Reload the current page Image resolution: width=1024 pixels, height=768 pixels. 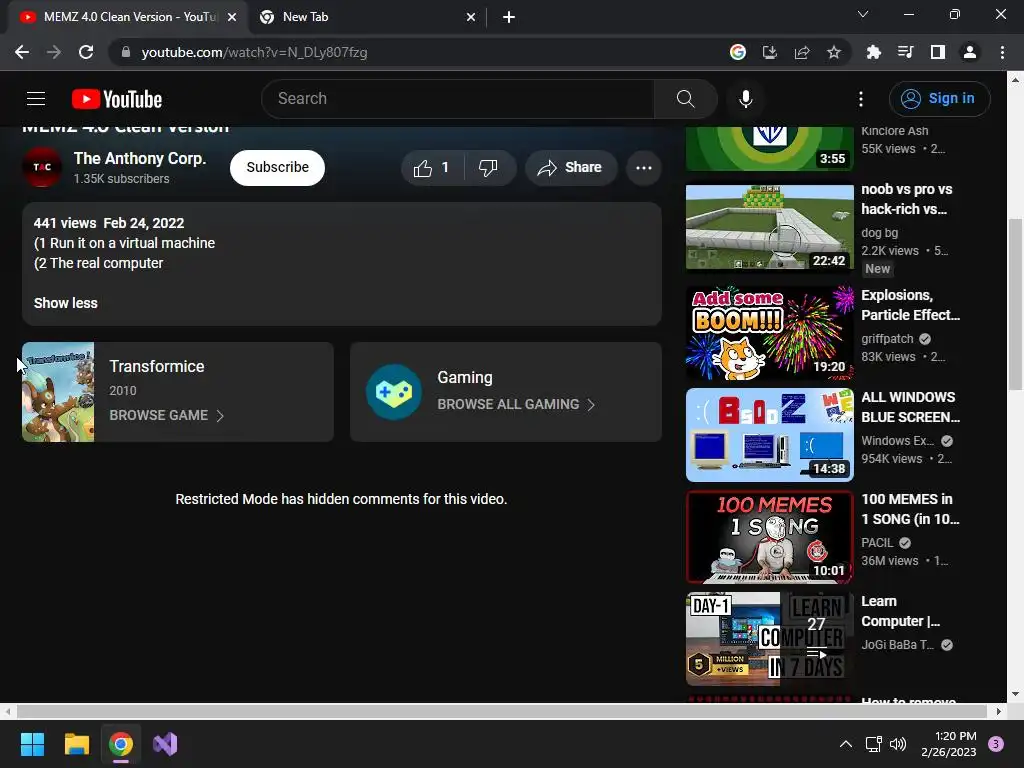click(86, 52)
